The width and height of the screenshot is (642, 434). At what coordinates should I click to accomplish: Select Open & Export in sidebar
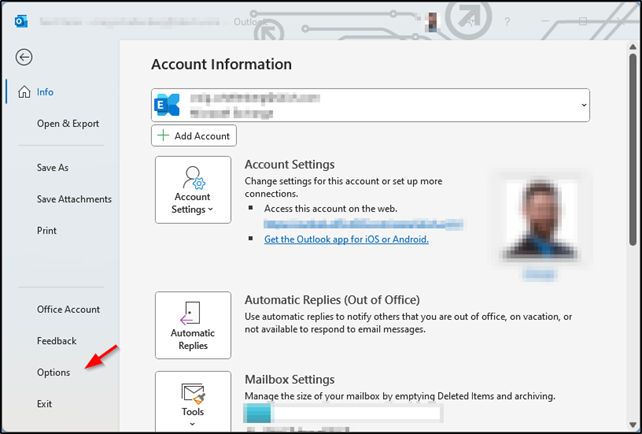(68, 124)
